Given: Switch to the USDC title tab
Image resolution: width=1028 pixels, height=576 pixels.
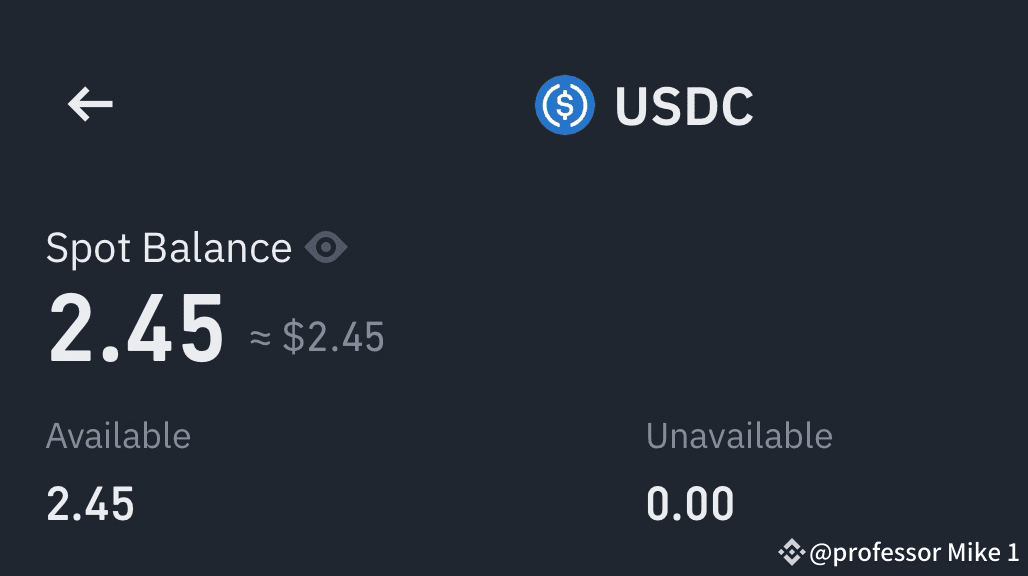Looking at the screenshot, I should pos(684,104).
